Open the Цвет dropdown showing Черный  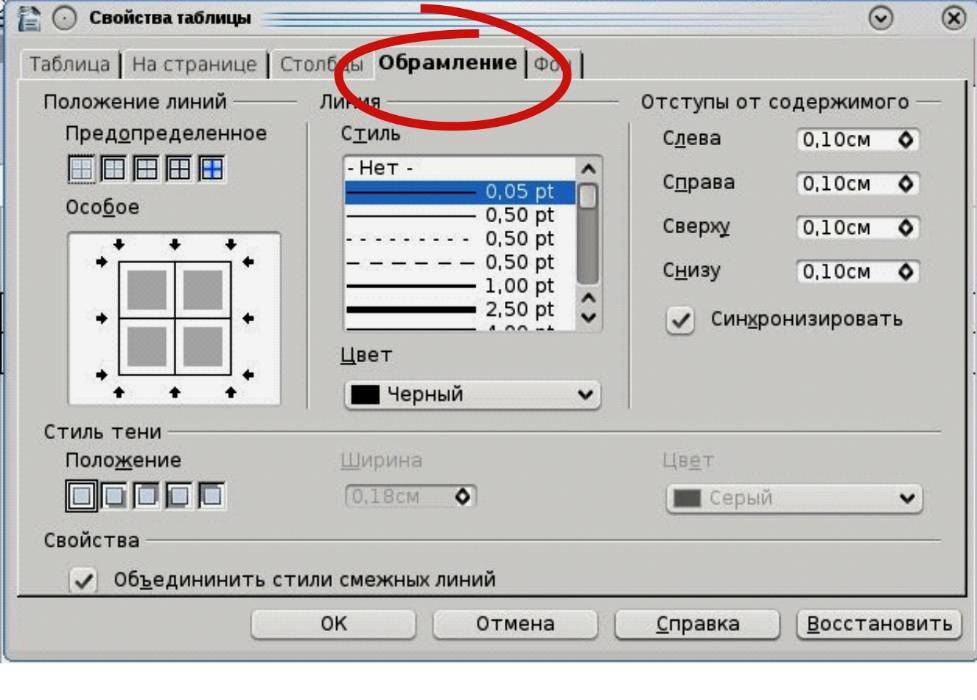[x=472, y=395]
